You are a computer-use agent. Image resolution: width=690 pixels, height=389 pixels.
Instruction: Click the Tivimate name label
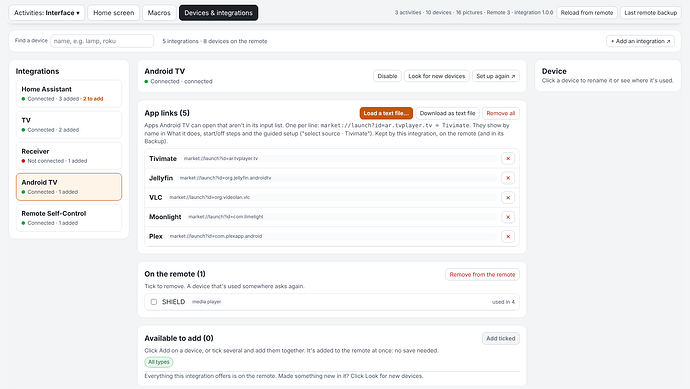163,158
